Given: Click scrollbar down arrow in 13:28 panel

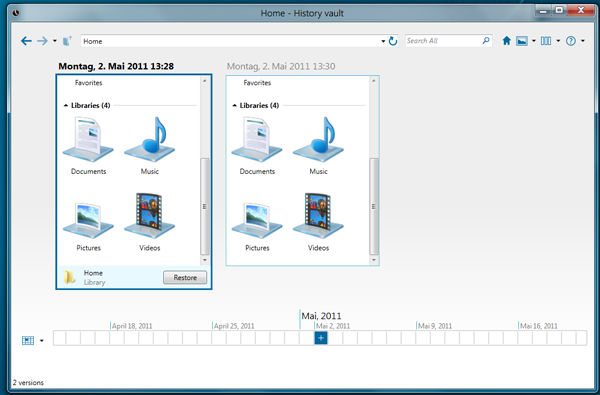Looking at the screenshot, I should click(x=205, y=260).
